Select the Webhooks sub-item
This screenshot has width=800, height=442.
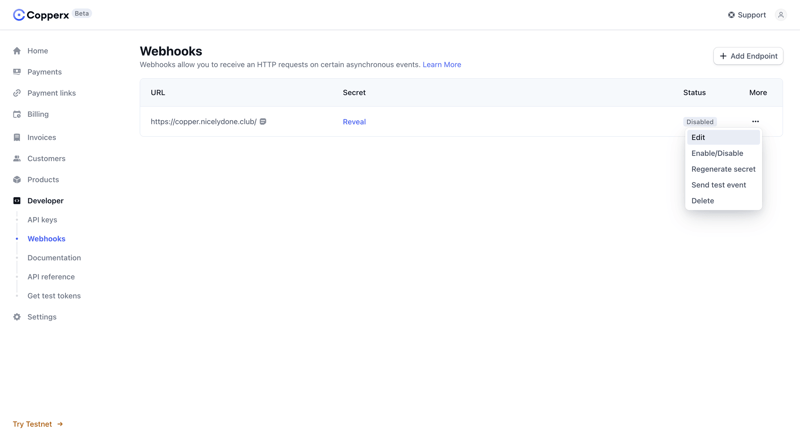46,238
